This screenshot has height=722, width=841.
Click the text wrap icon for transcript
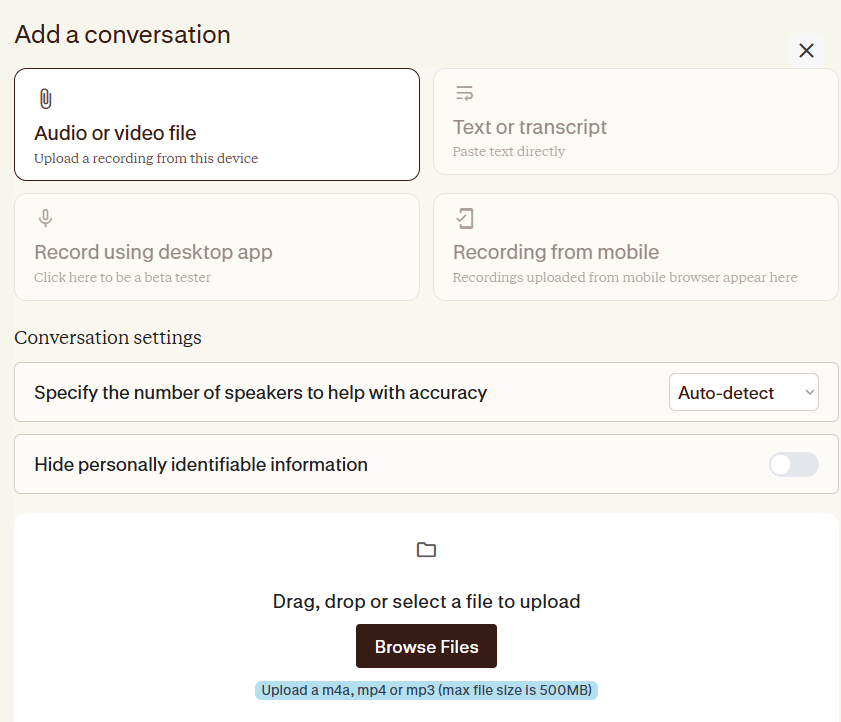pyautogui.click(x=464, y=93)
